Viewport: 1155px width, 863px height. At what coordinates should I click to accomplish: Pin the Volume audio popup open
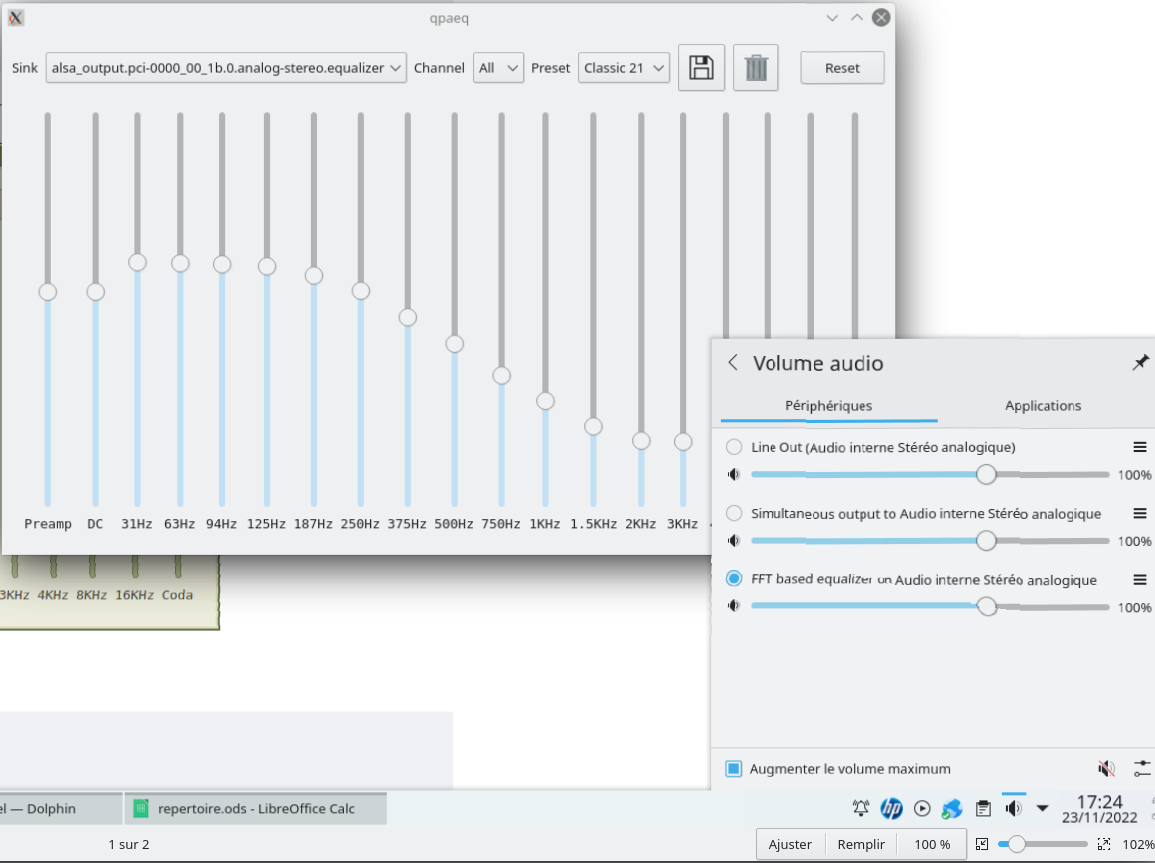[x=1140, y=362]
